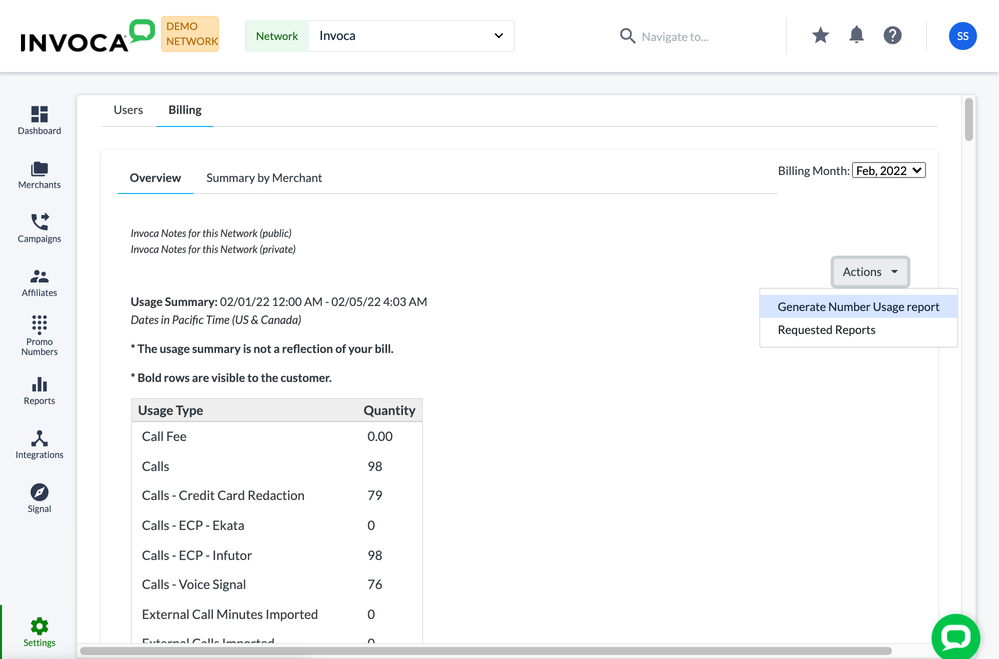Switch to Summary by Merchant tab

[264, 178]
